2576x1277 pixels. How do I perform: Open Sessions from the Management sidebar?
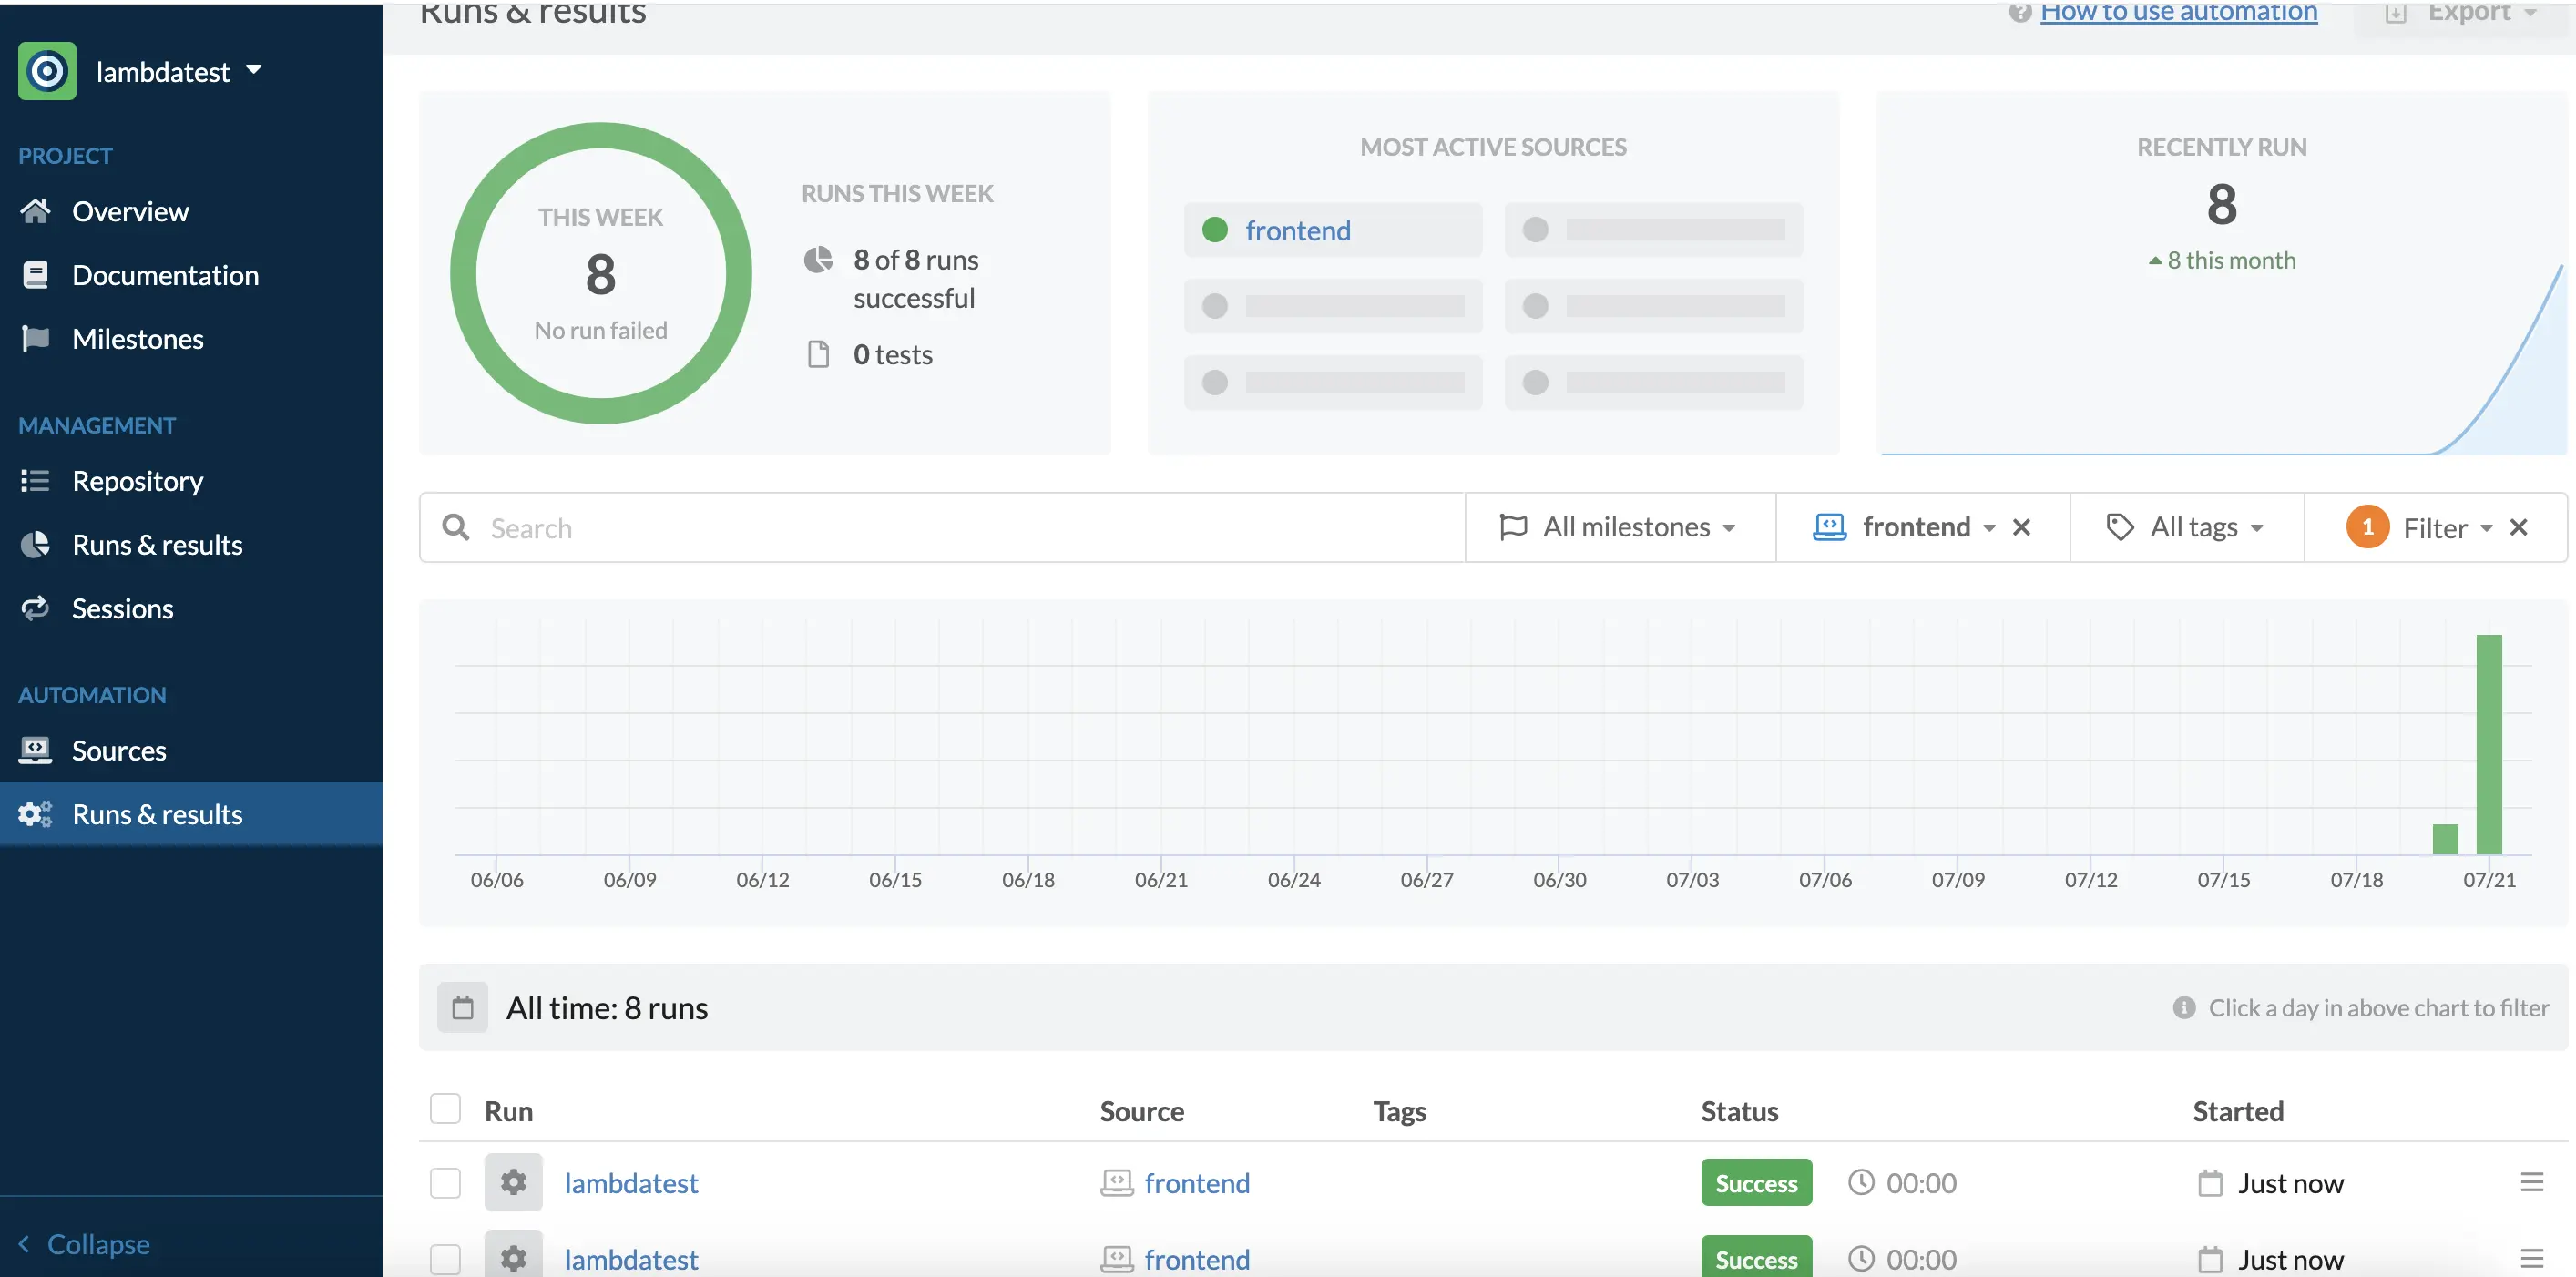tap(122, 608)
